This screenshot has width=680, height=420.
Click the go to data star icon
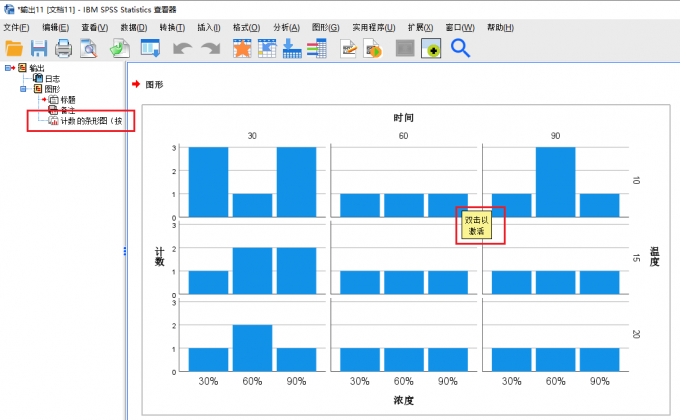[242, 48]
